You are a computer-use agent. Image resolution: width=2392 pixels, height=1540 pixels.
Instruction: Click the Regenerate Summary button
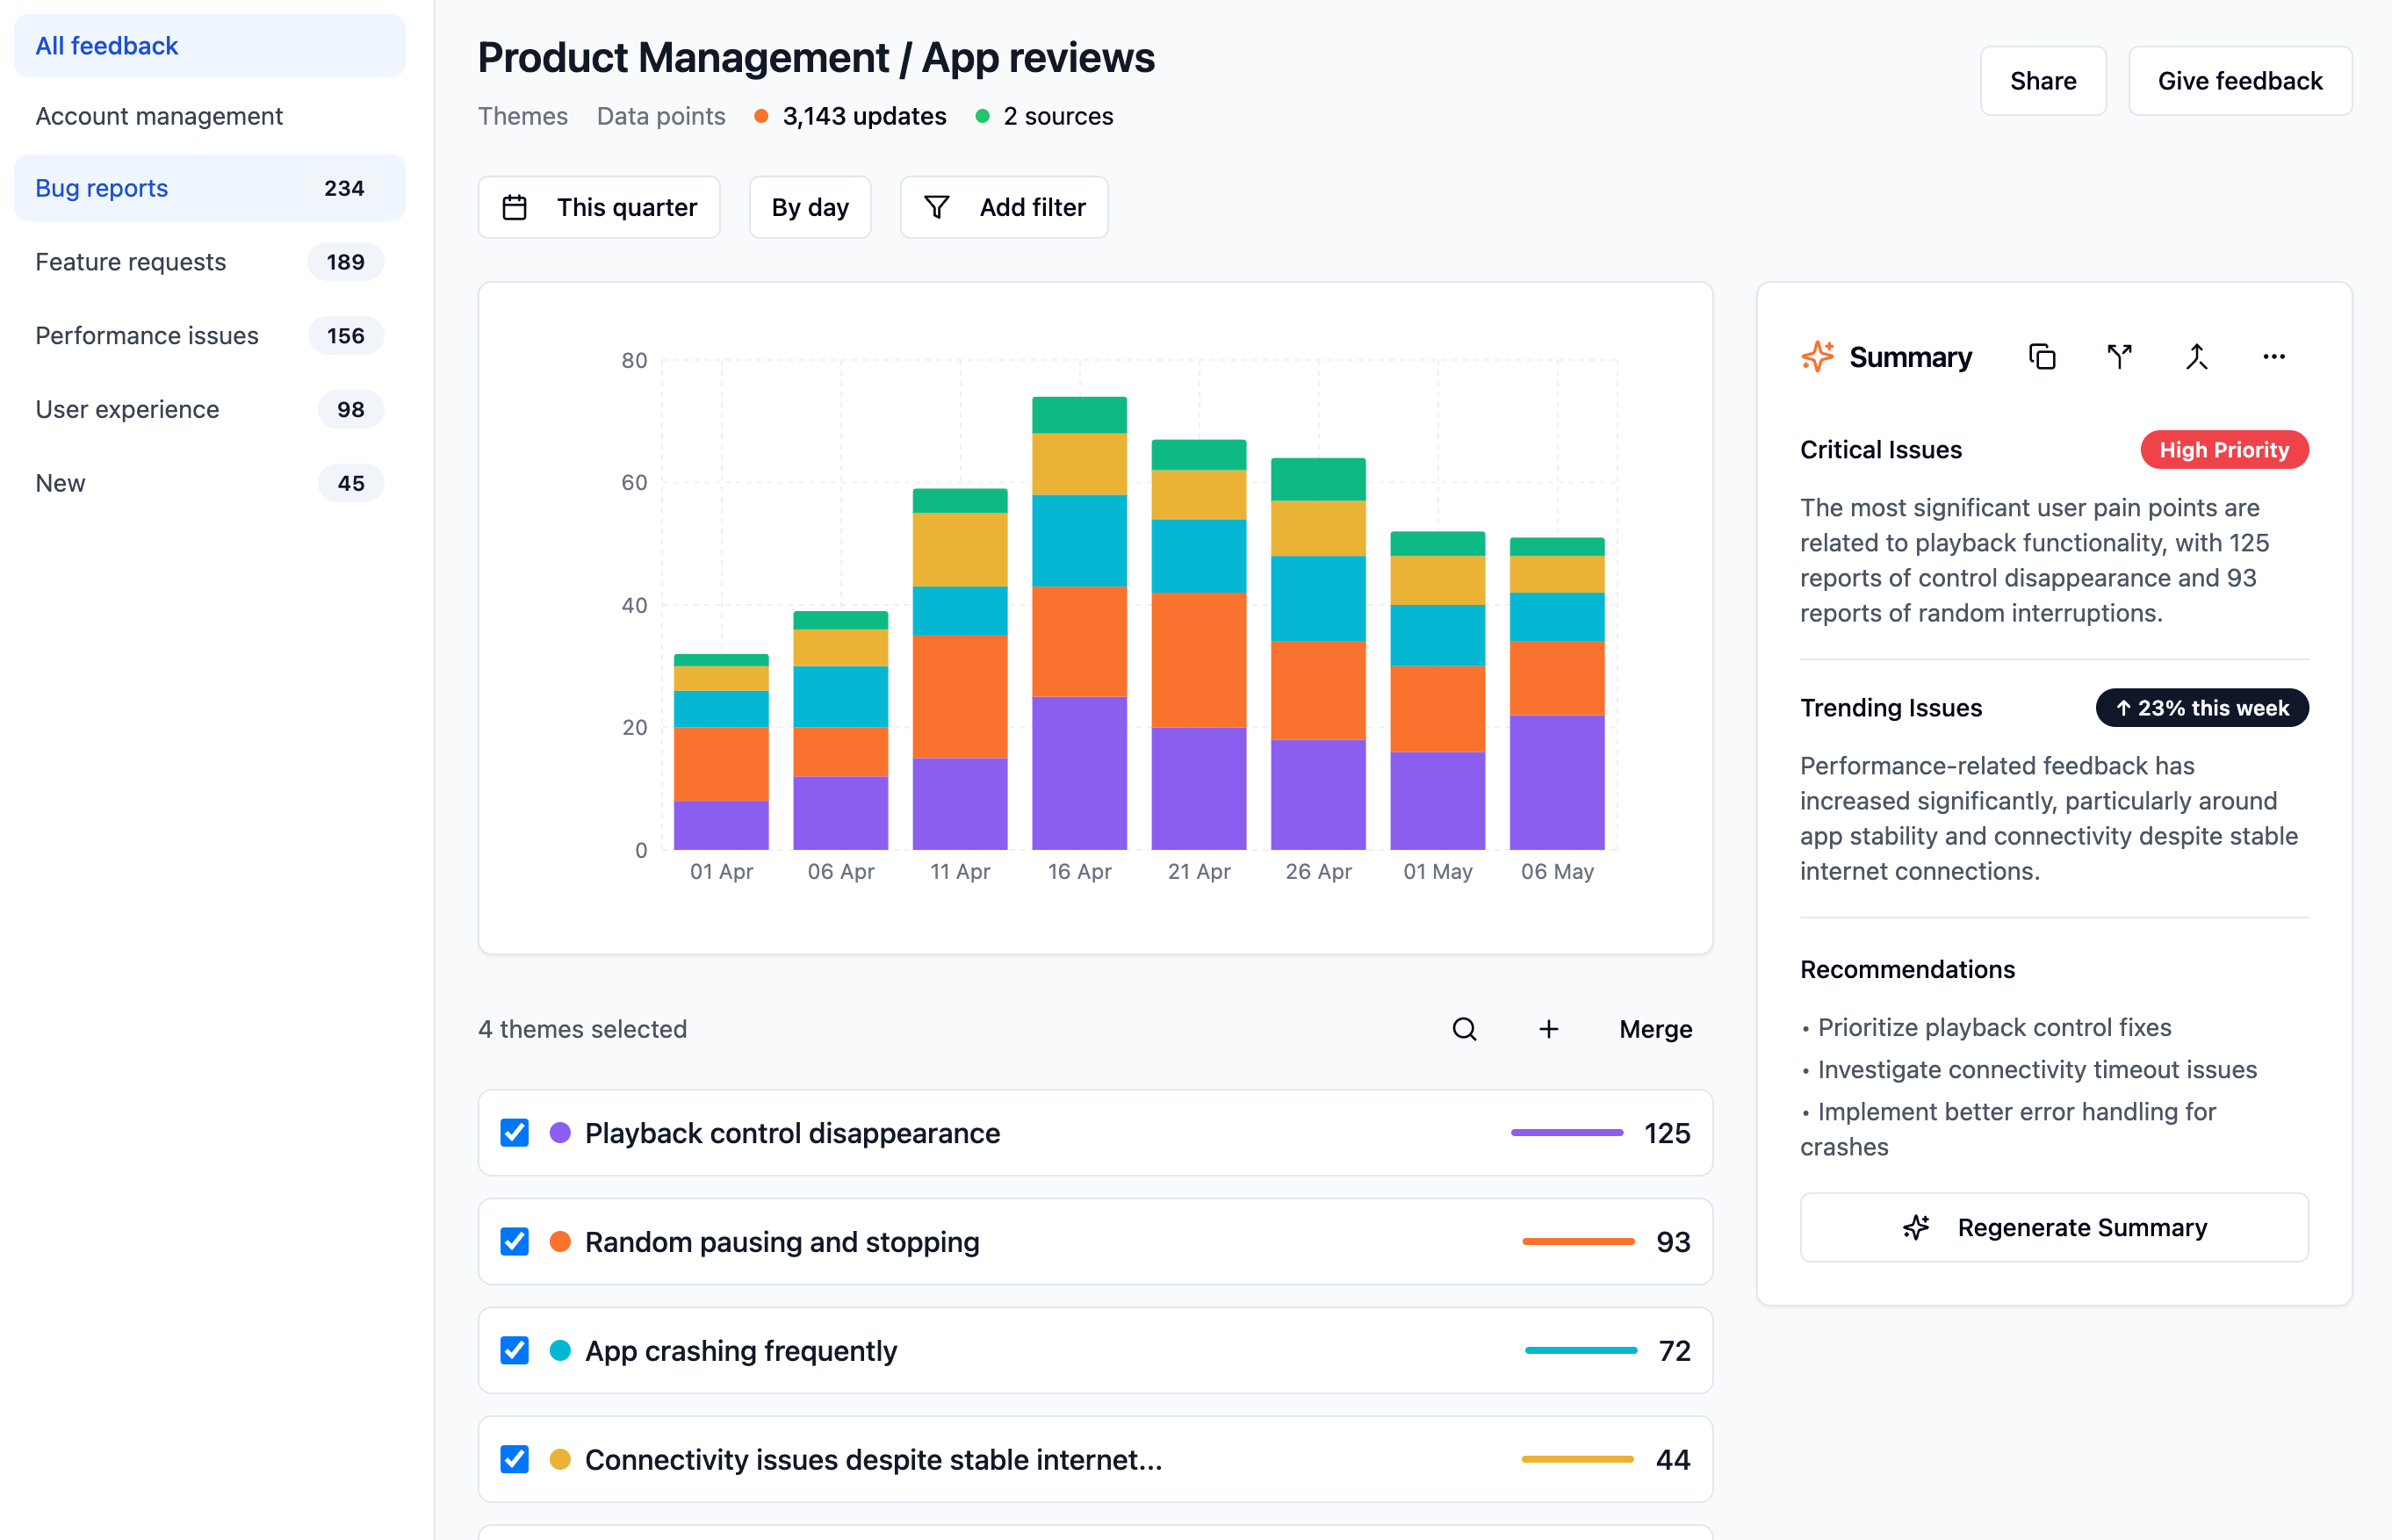tap(2054, 1227)
